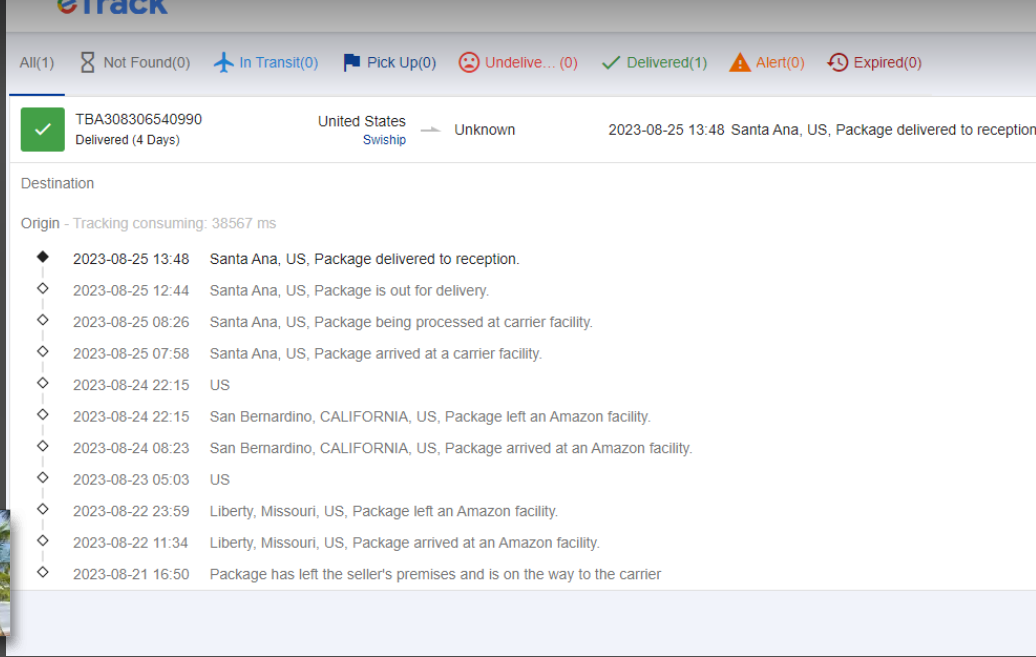Click the green delivered status checkmark box

(x=43, y=130)
